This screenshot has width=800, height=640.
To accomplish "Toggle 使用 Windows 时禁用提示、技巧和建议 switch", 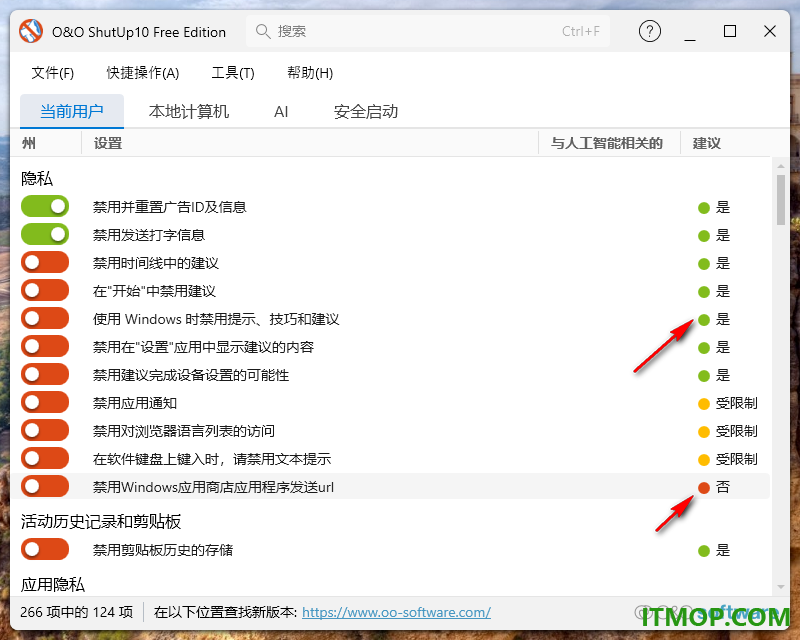I will click(x=45, y=318).
